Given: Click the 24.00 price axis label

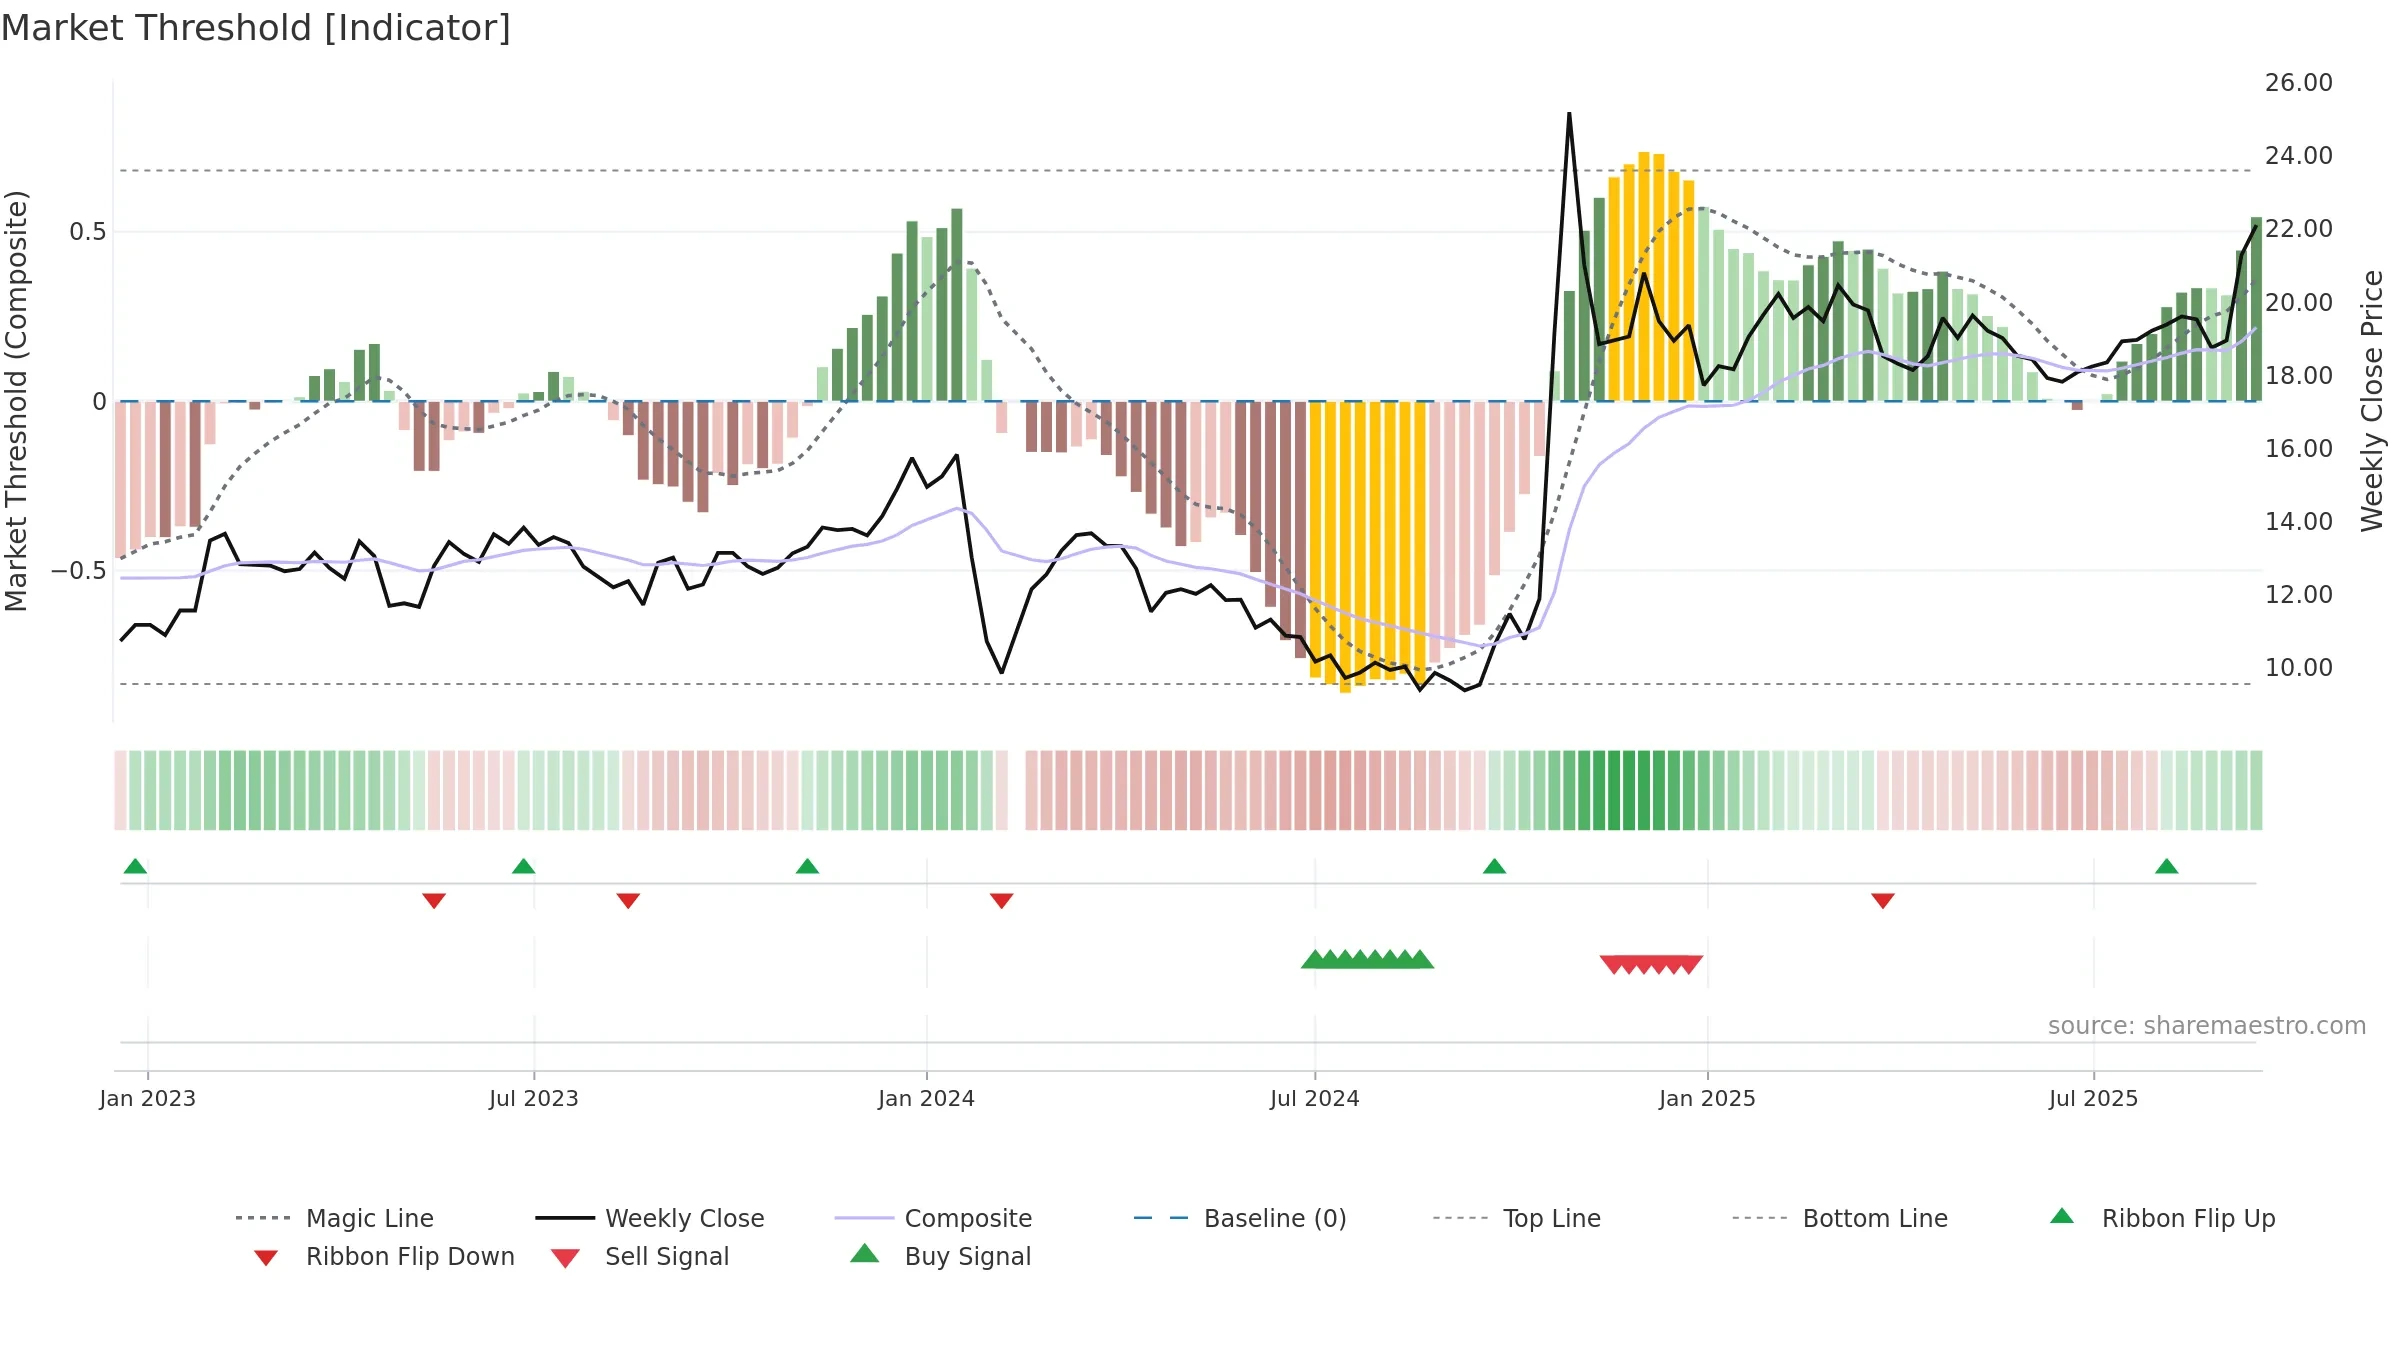Looking at the screenshot, I should [x=2298, y=156].
